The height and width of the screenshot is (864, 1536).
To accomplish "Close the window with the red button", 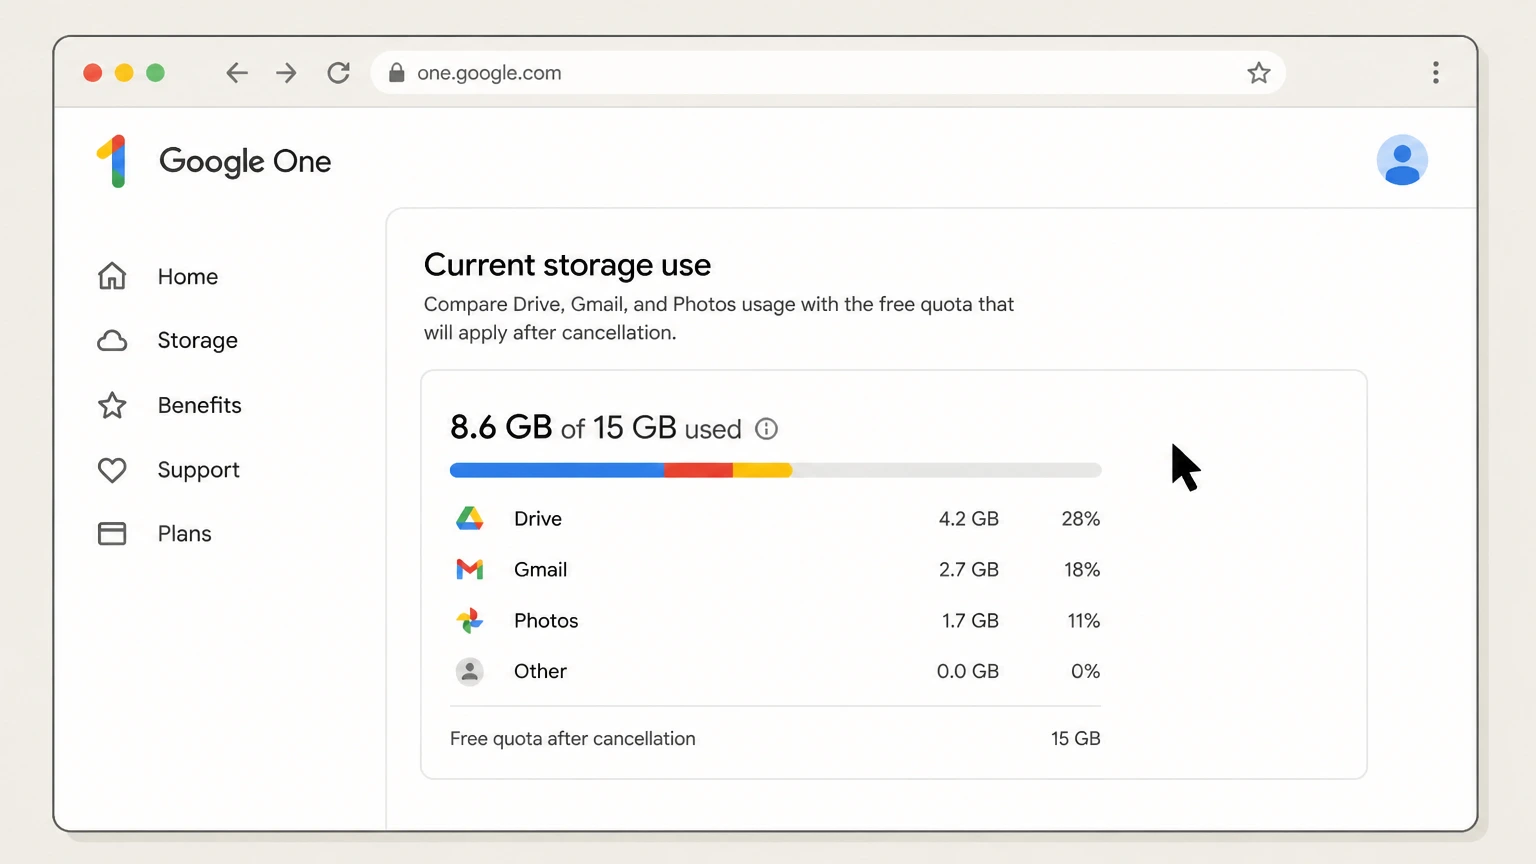I will click(93, 73).
